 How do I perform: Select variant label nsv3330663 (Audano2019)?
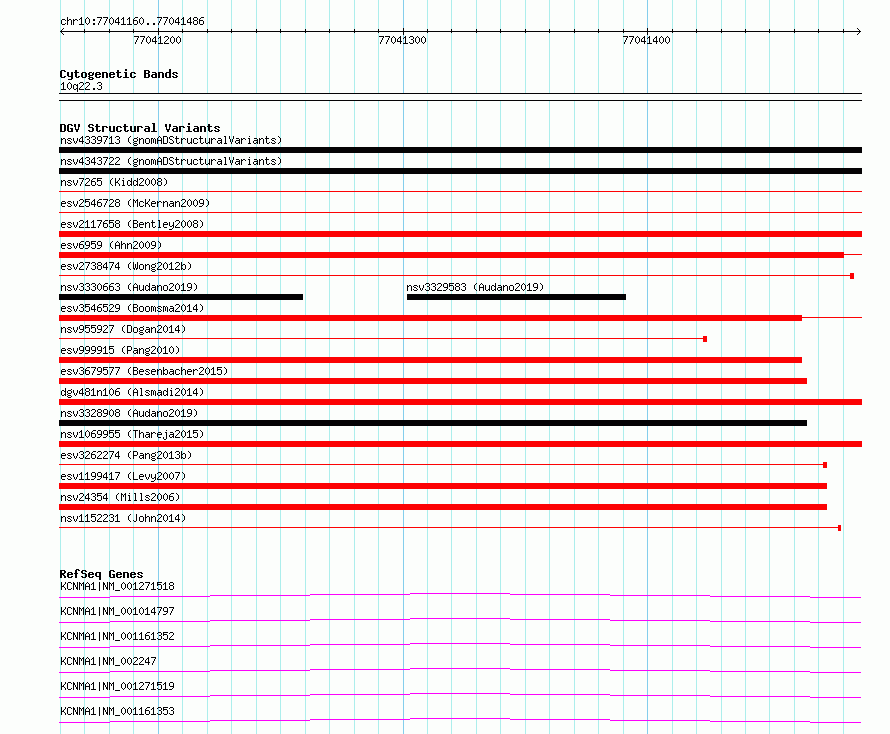(129, 287)
